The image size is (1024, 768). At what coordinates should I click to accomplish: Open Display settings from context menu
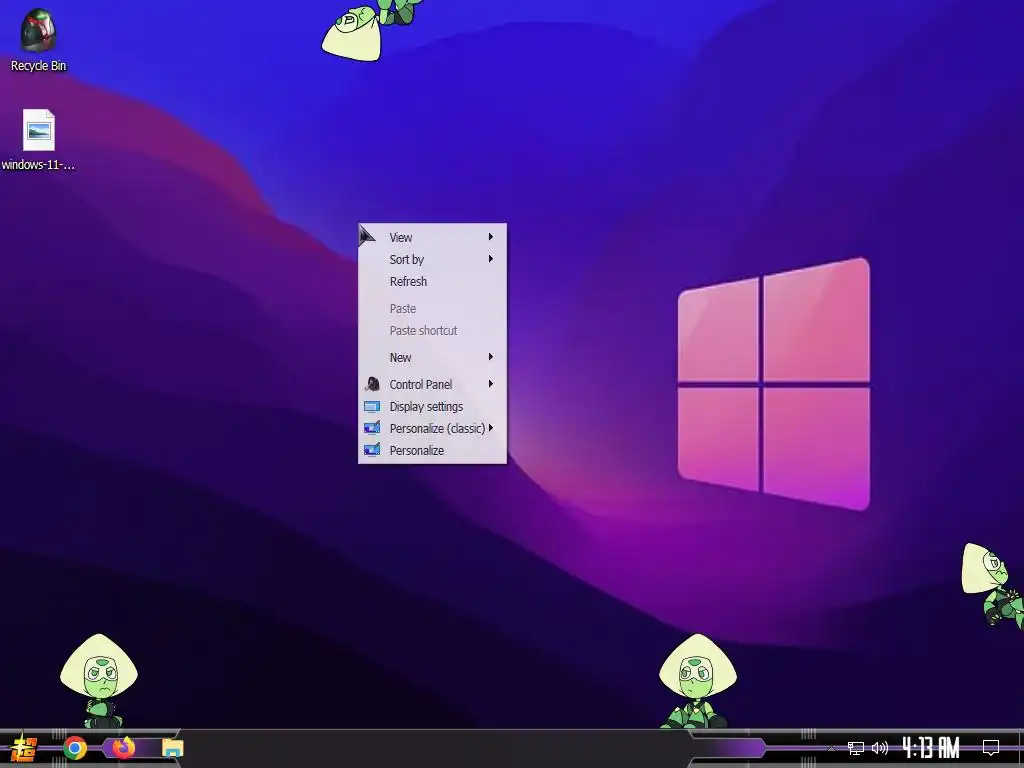[x=432, y=406]
